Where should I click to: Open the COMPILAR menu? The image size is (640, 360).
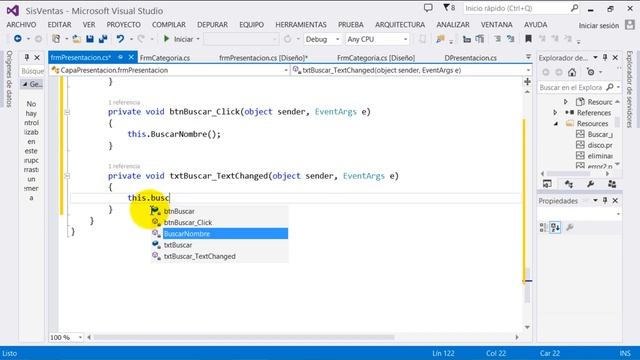point(169,25)
